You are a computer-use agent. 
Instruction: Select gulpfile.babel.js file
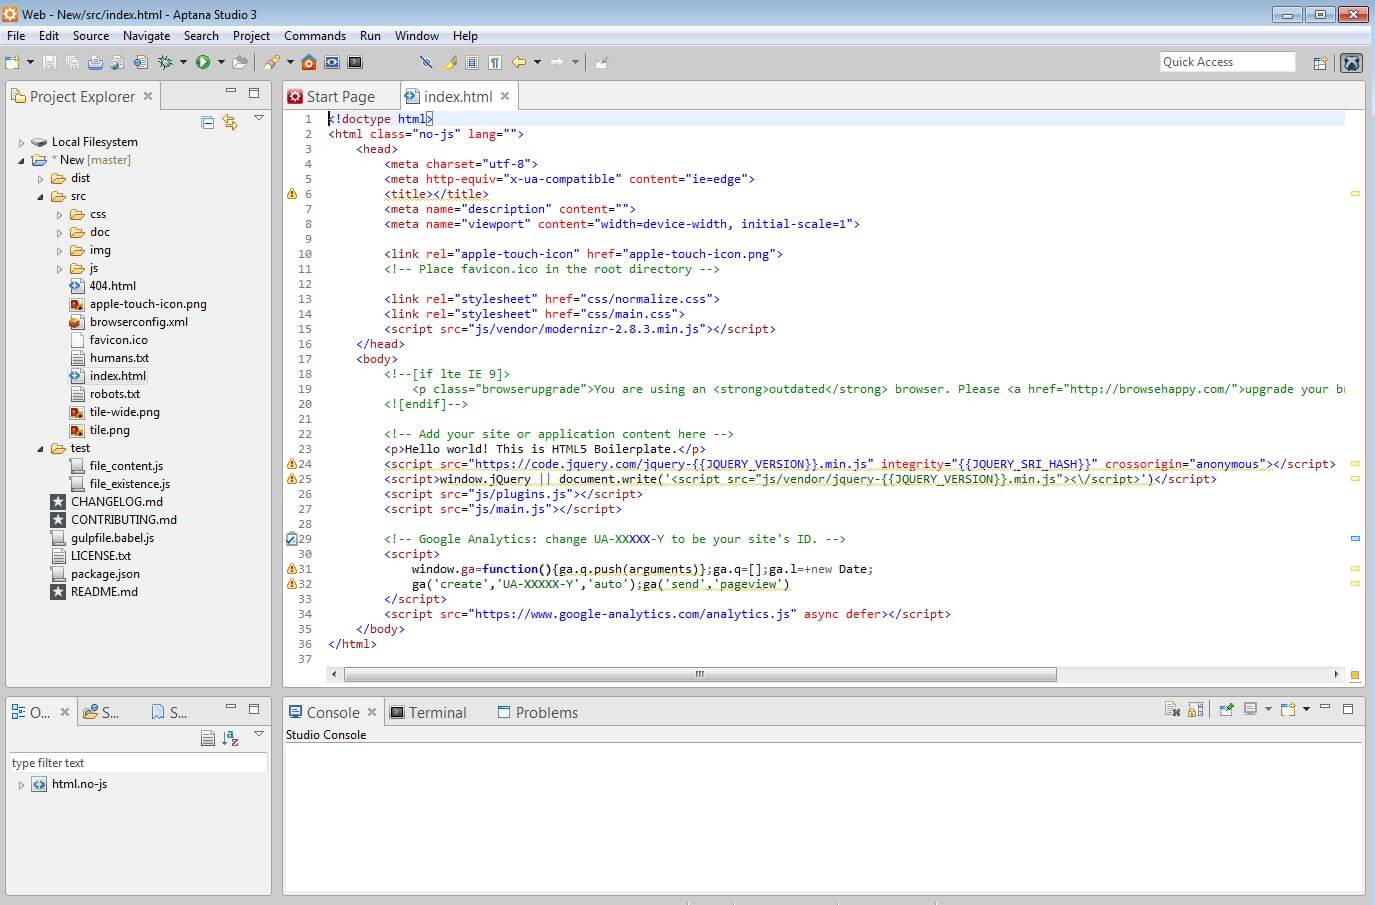coord(112,538)
